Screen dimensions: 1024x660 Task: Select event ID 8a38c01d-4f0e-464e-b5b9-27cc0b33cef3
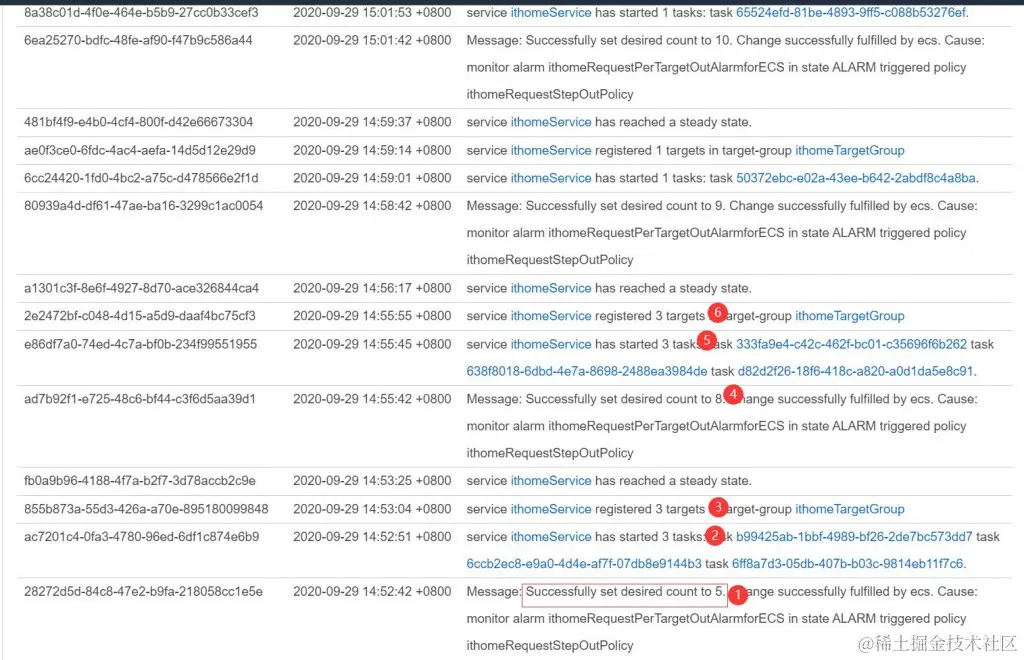coord(141,12)
